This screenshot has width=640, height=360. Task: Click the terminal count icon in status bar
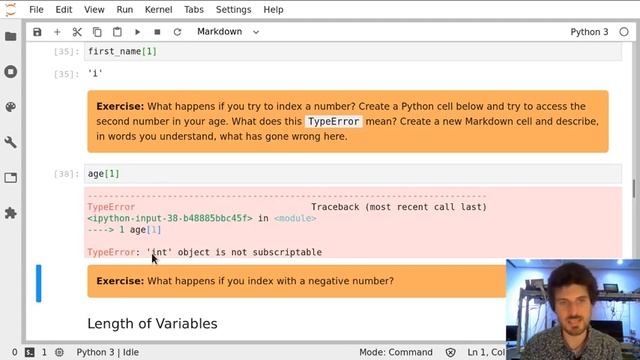[x=30, y=352]
